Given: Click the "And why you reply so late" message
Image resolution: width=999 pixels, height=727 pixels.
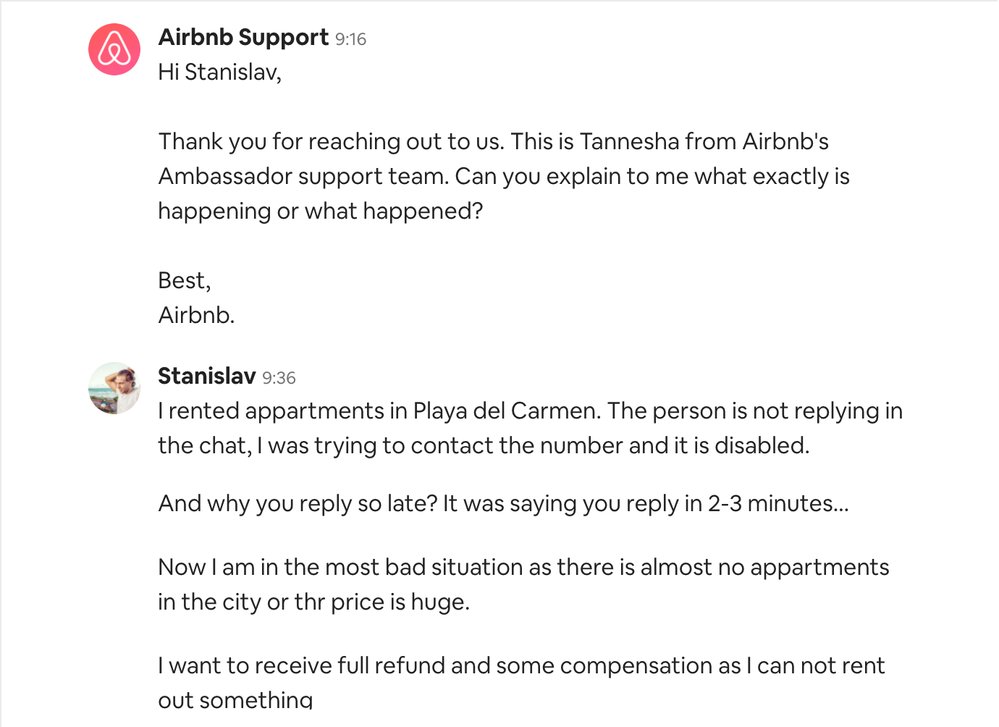Looking at the screenshot, I should point(503,504).
